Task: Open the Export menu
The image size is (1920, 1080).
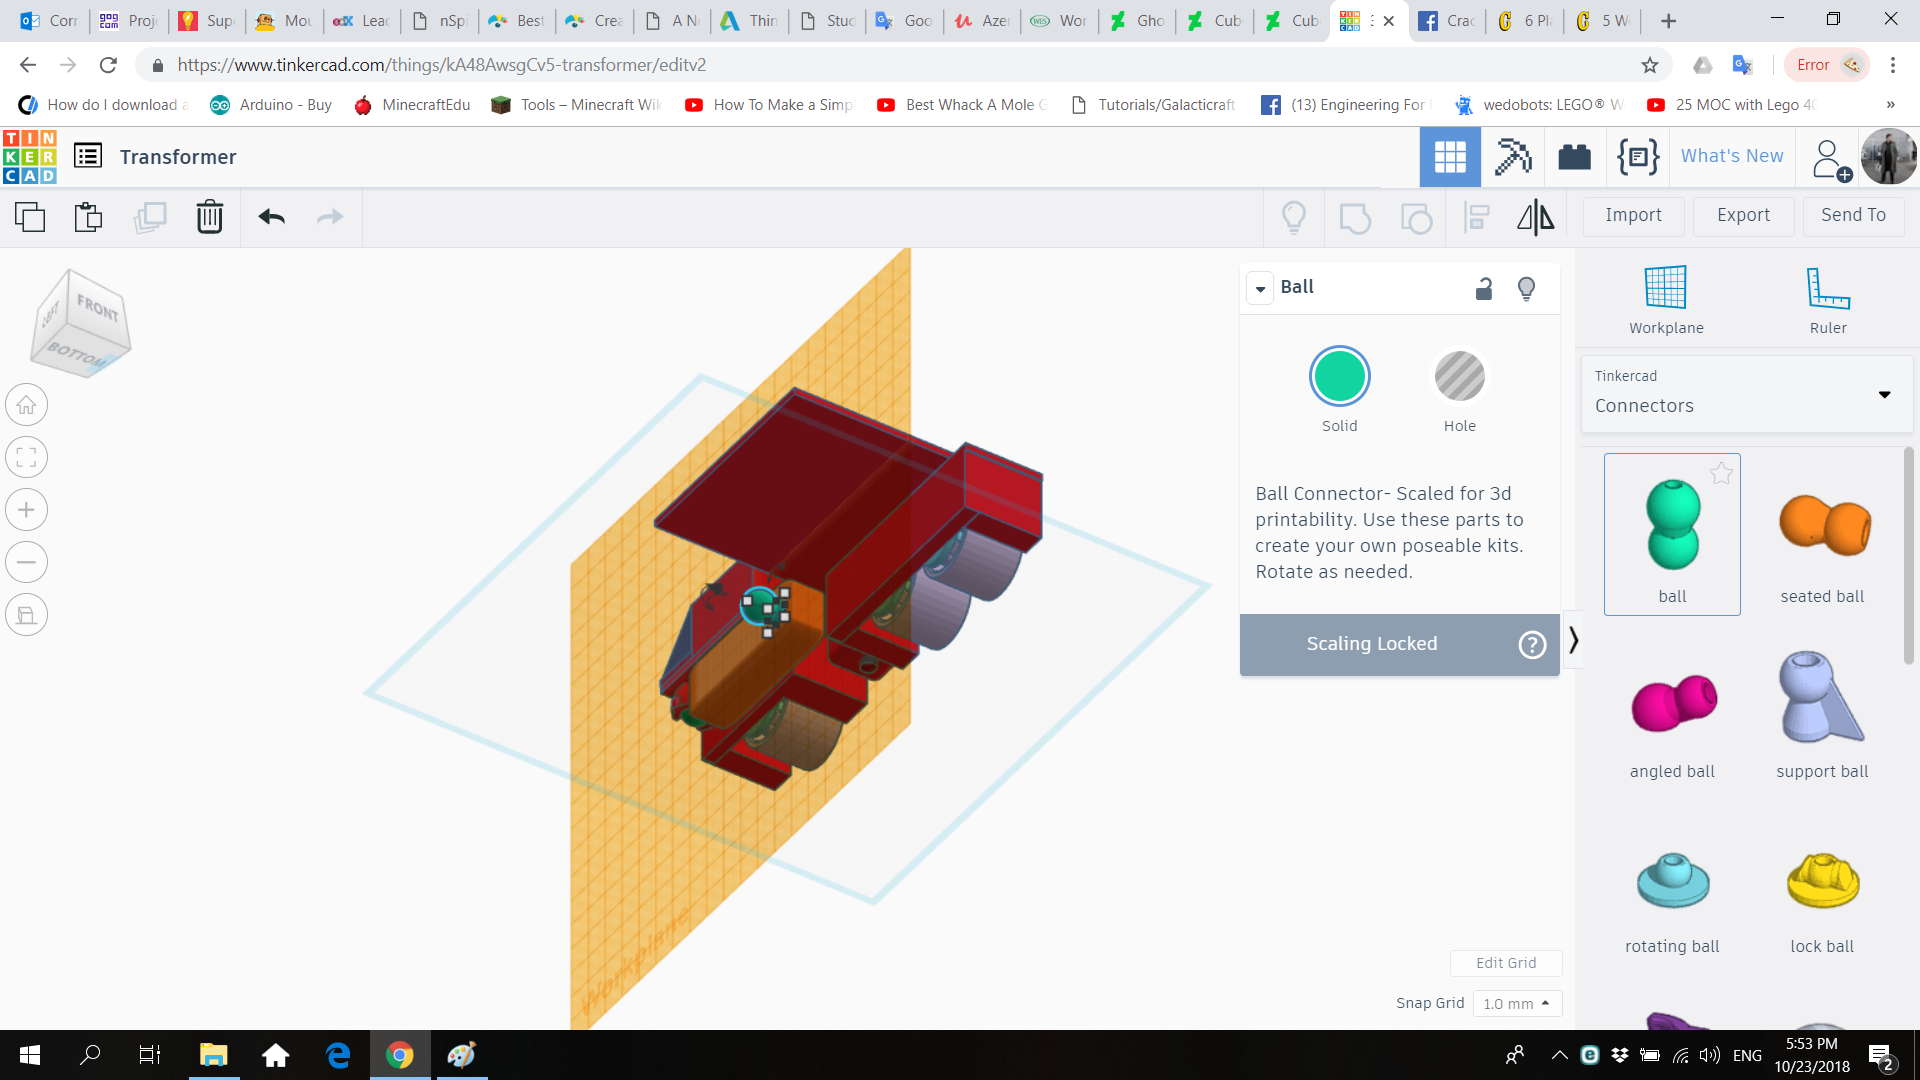Action: coord(1743,216)
